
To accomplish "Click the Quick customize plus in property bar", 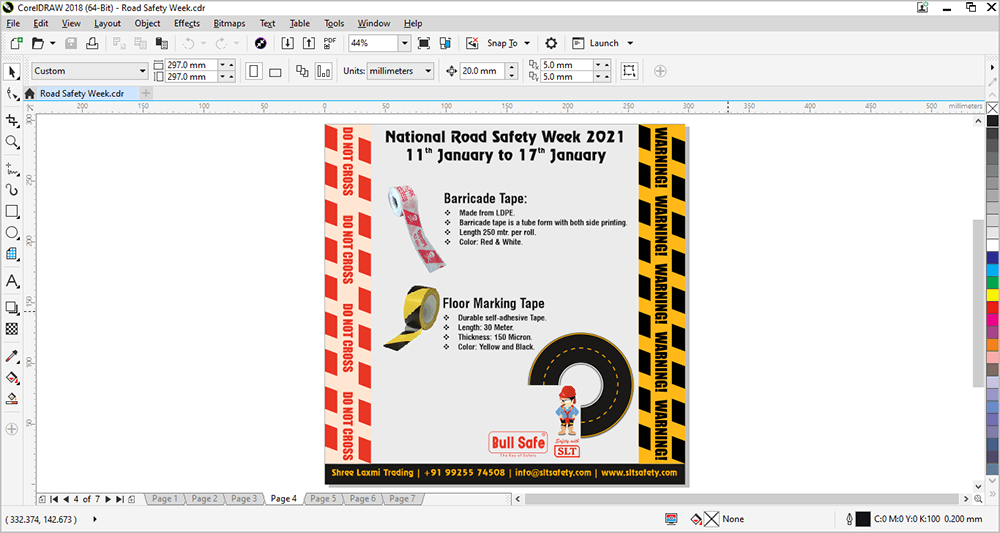I will [660, 71].
